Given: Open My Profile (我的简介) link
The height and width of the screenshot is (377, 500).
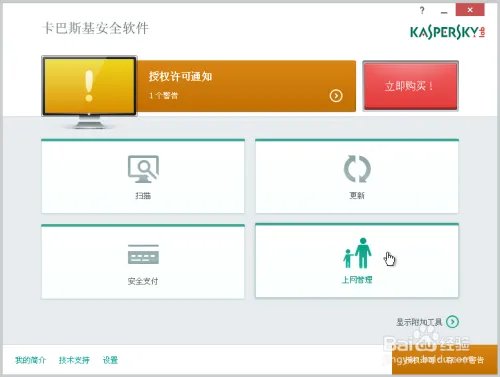Looking at the screenshot, I should (30, 360).
